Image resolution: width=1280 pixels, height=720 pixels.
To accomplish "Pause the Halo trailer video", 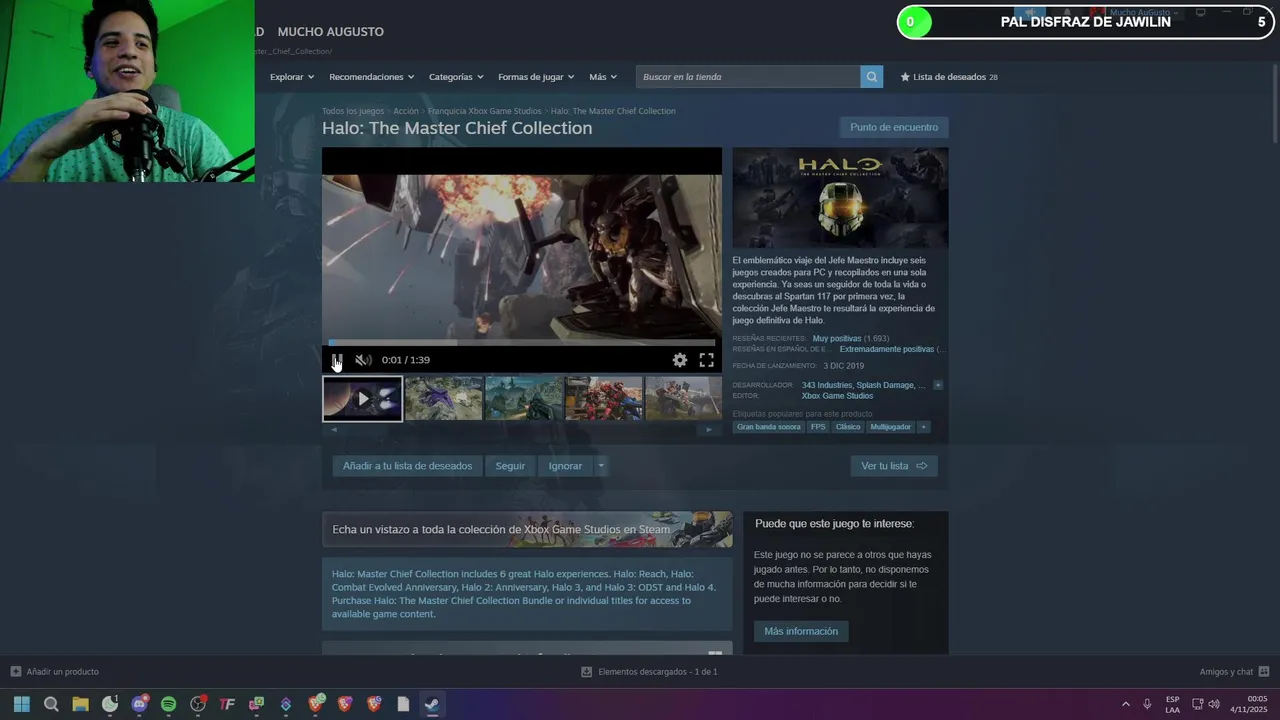I will point(337,360).
